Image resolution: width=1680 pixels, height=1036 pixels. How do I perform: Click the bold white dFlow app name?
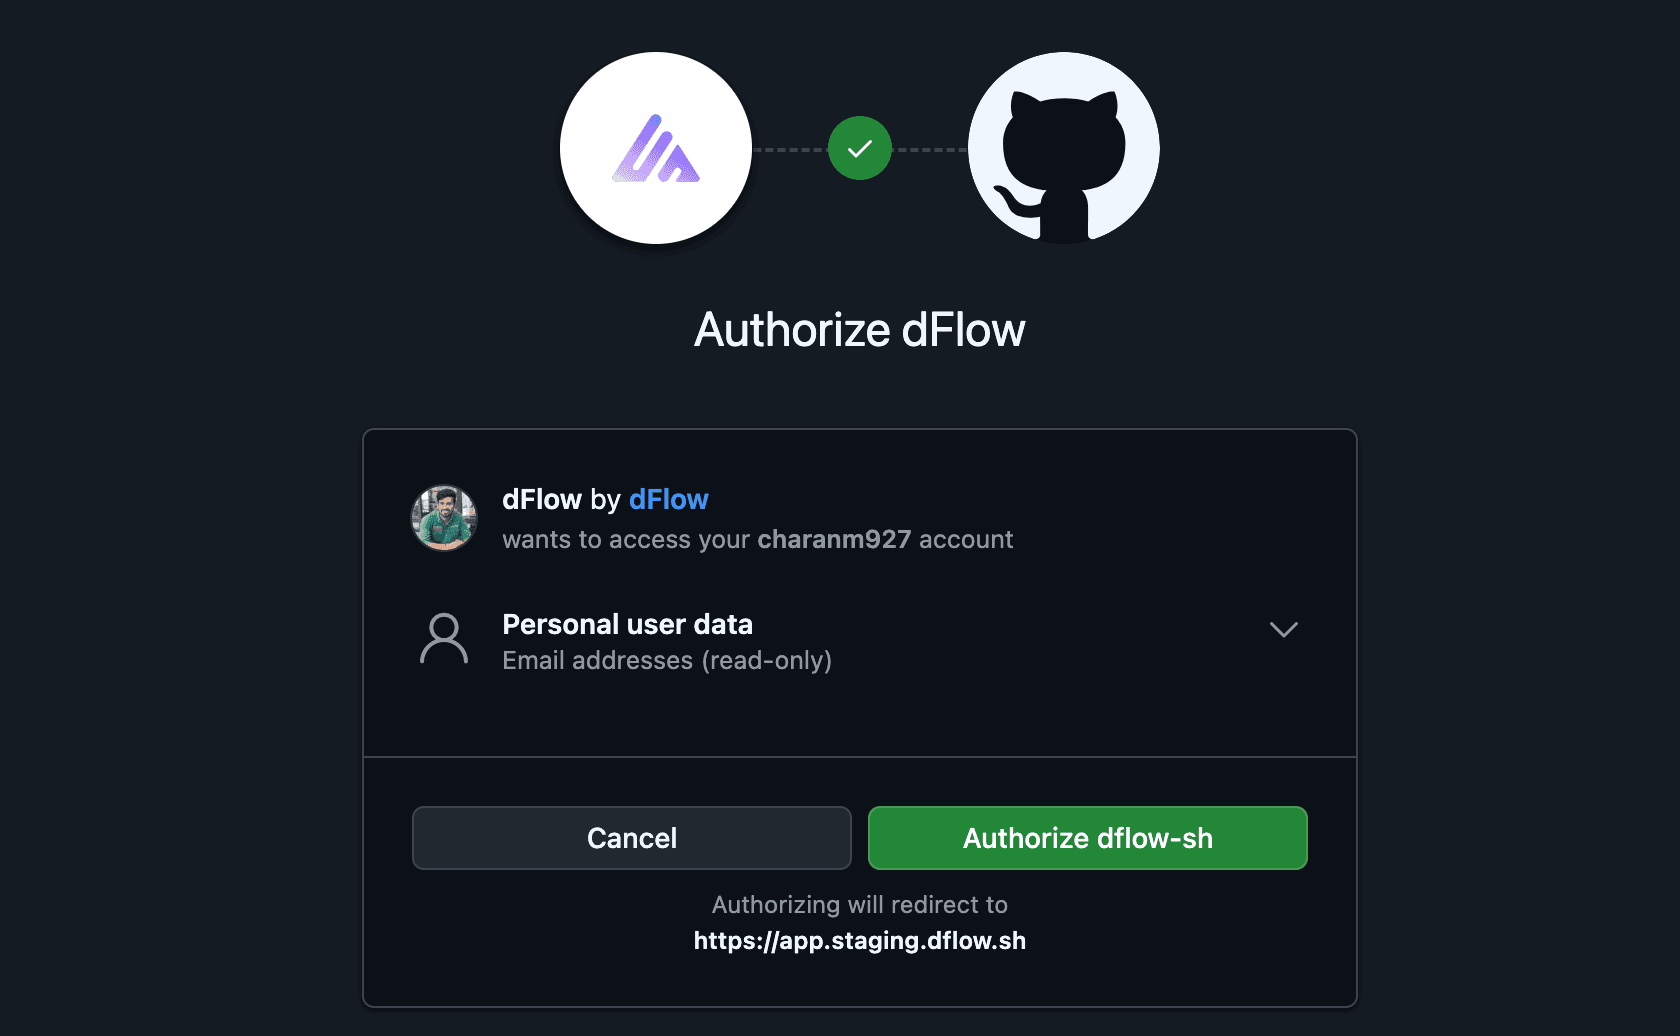point(542,499)
